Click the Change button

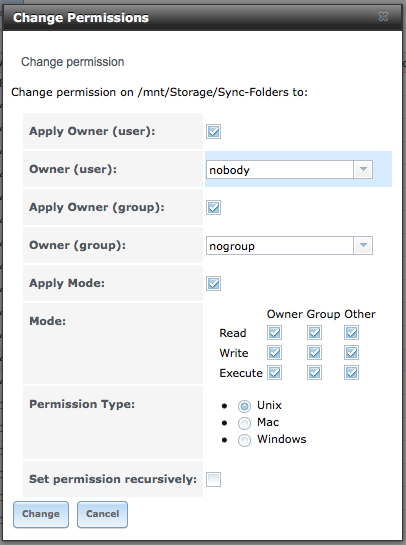coord(41,514)
